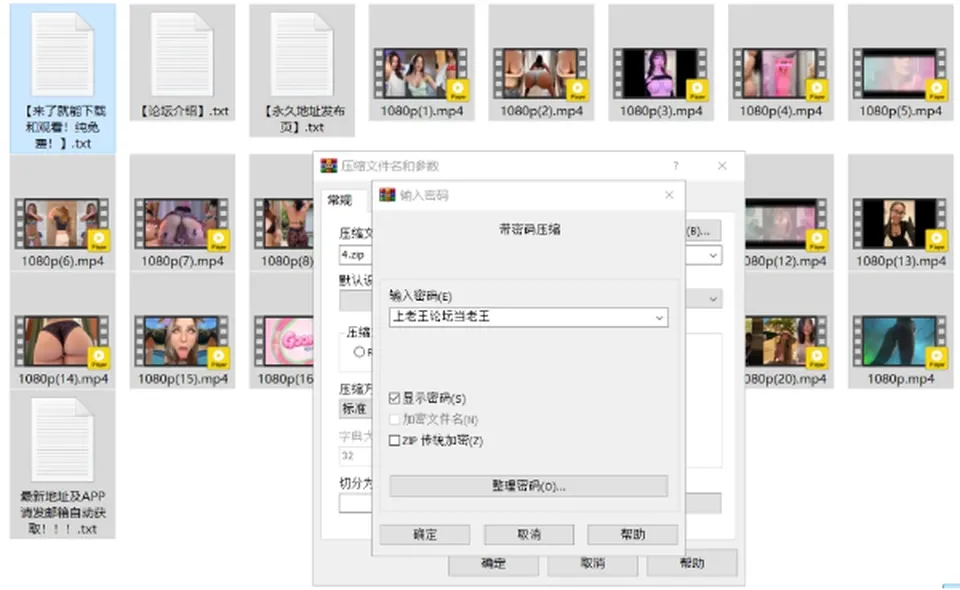The image size is (960, 590).
Task: Switch to the 常规 tab
Action: (340, 200)
